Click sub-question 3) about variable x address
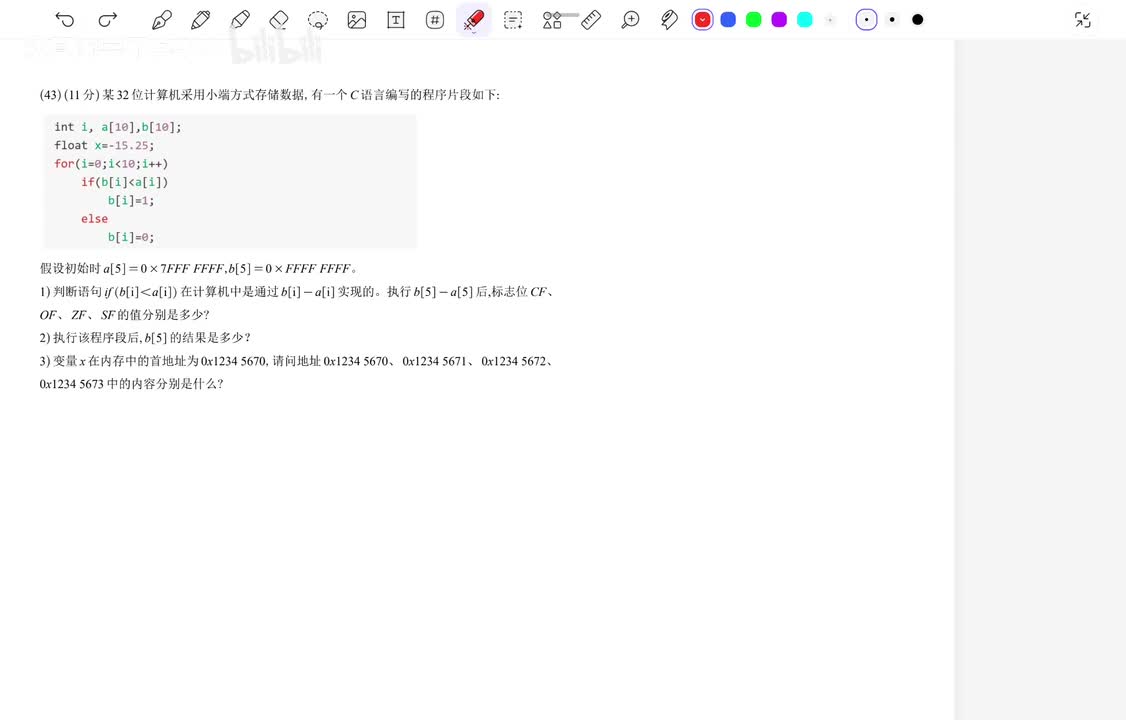This screenshot has width=1126, height=720. pos(296,361)
